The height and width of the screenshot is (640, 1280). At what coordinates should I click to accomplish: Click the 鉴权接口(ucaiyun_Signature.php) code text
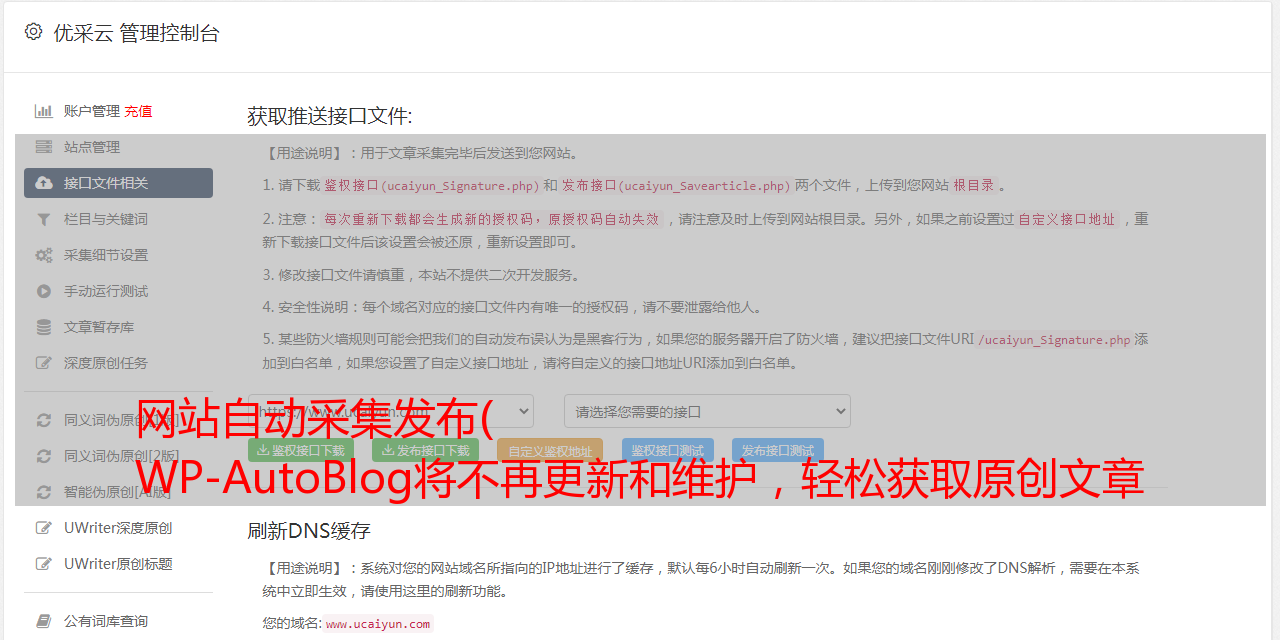pos(431,186)
